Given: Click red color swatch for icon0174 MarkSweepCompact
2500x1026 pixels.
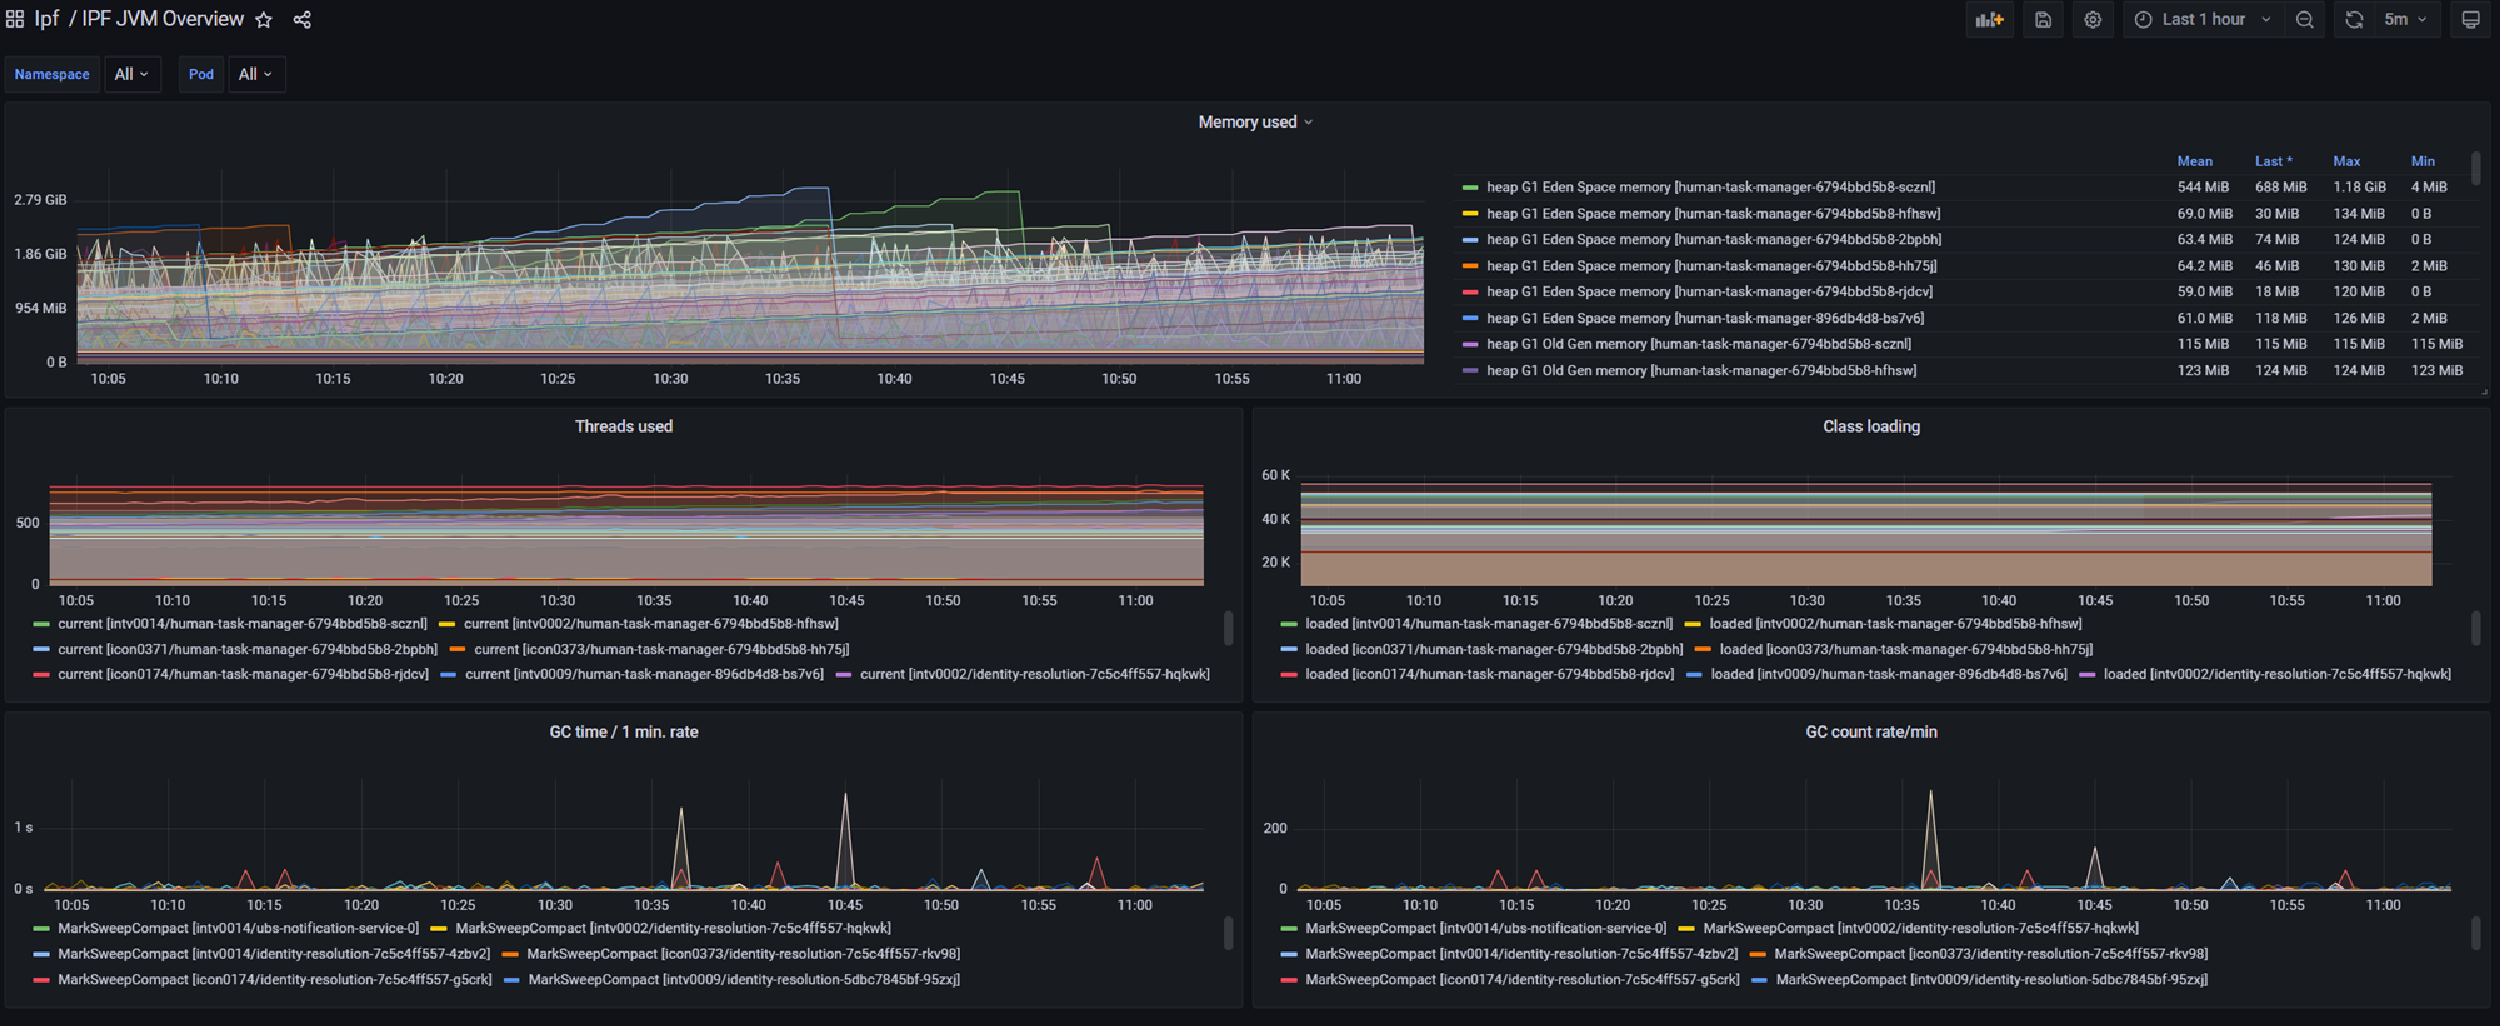Looking at the screenshot, I should (x=42, y=980).
